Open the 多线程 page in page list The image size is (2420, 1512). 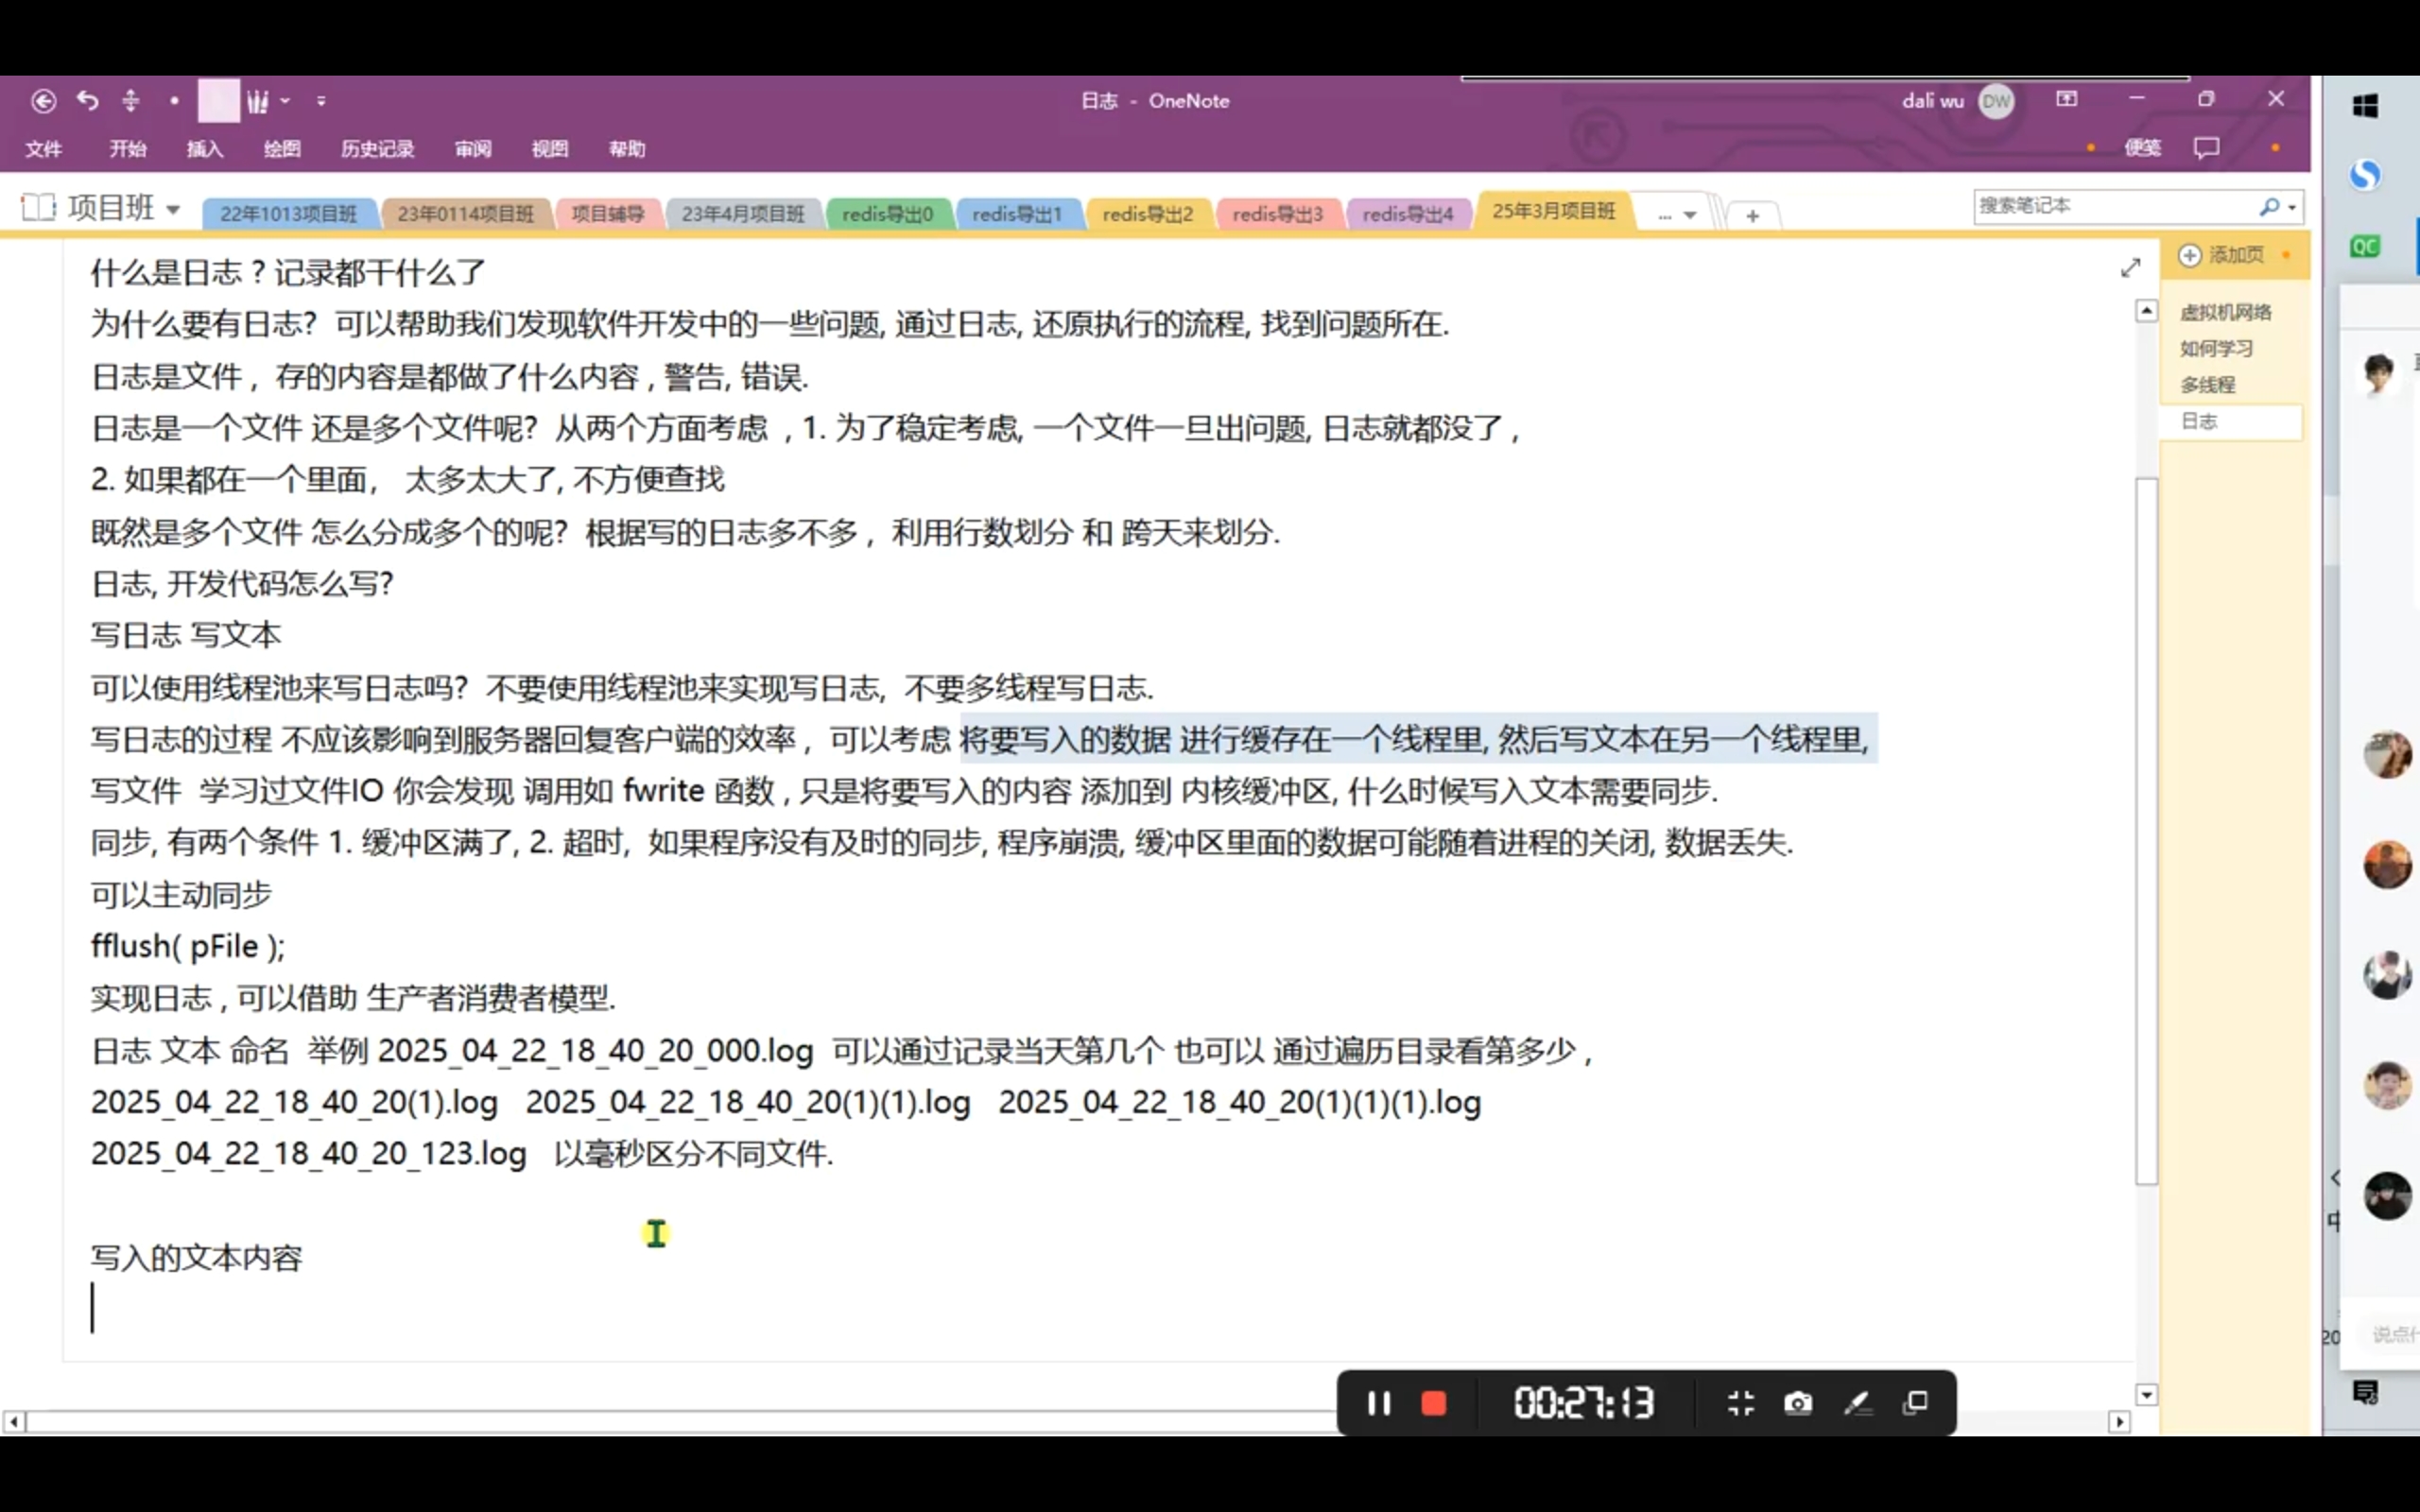pyautogui.click(x=2207, y=385)
